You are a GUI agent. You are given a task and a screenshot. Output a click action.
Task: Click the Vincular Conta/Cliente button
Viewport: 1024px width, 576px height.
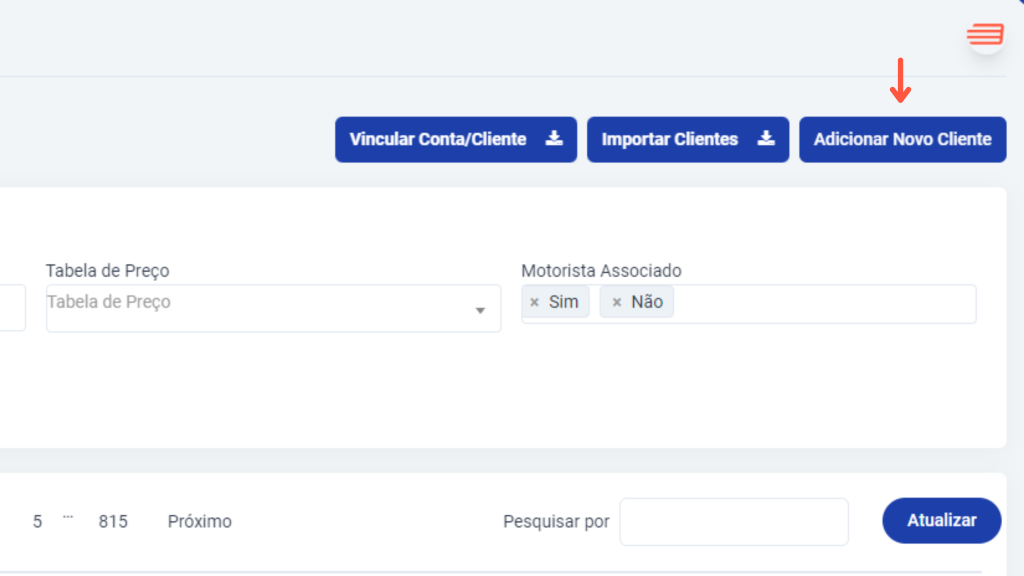tap(456, 139)
